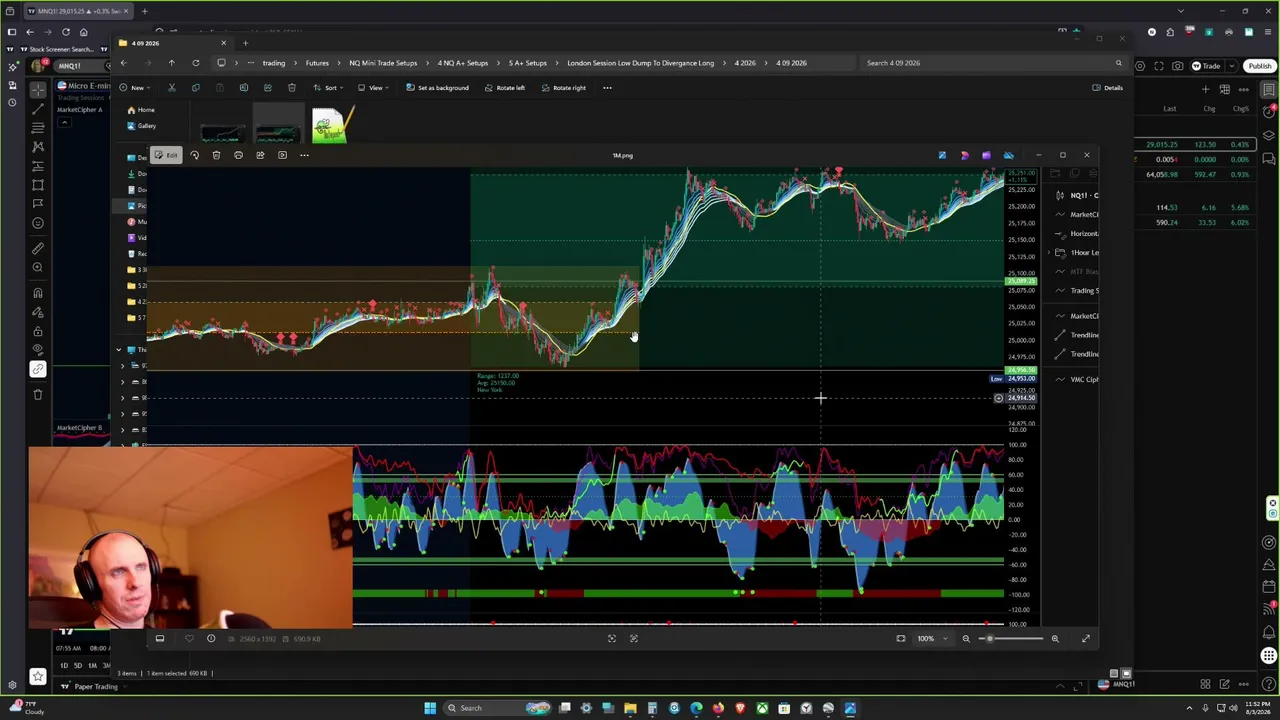Screen dimensions: 1280x720
Task: Click the zoom-to-fit icon in Photos
Action: (x=901, y=638)
